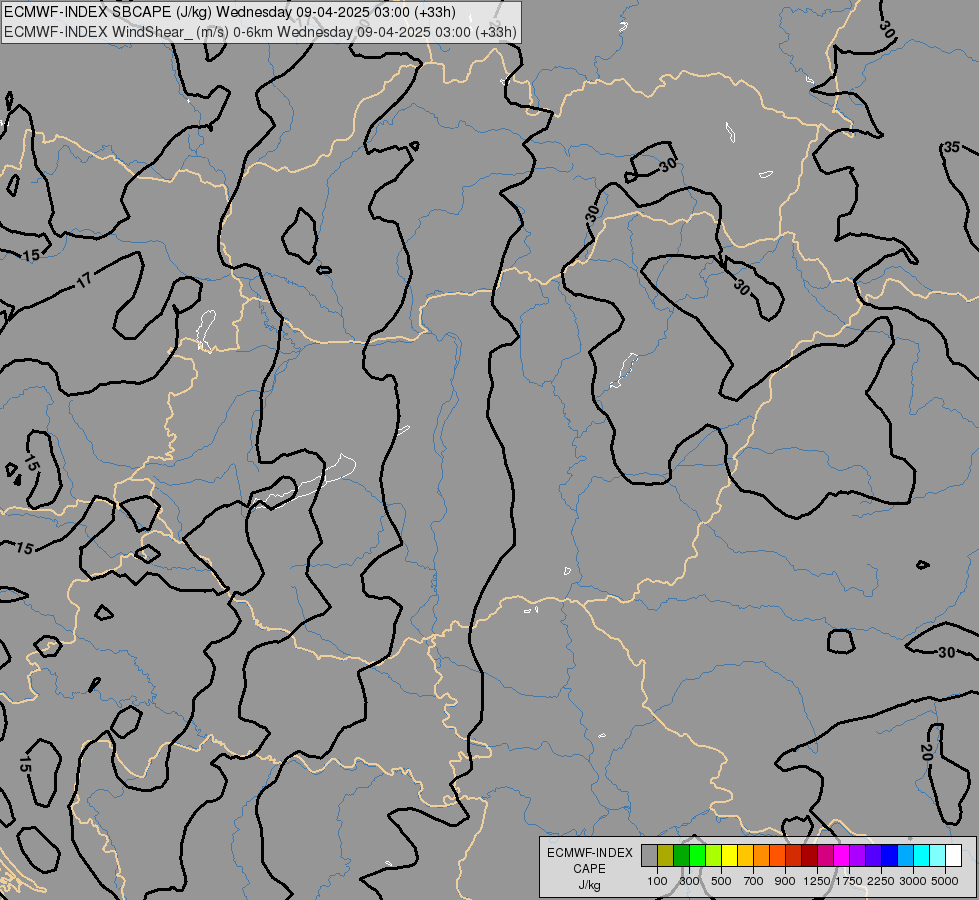The image size is (979, 900).
Task: Choose the crimson-pink swatch after 1250 tick
Action: [x=825, y=855]
